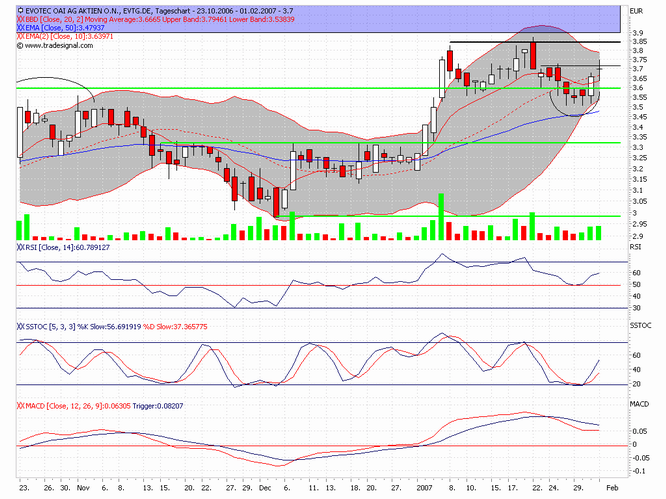666x499 pixels.
Task: Select the %D Slow:37.365775 value
Action: point(175,327)
